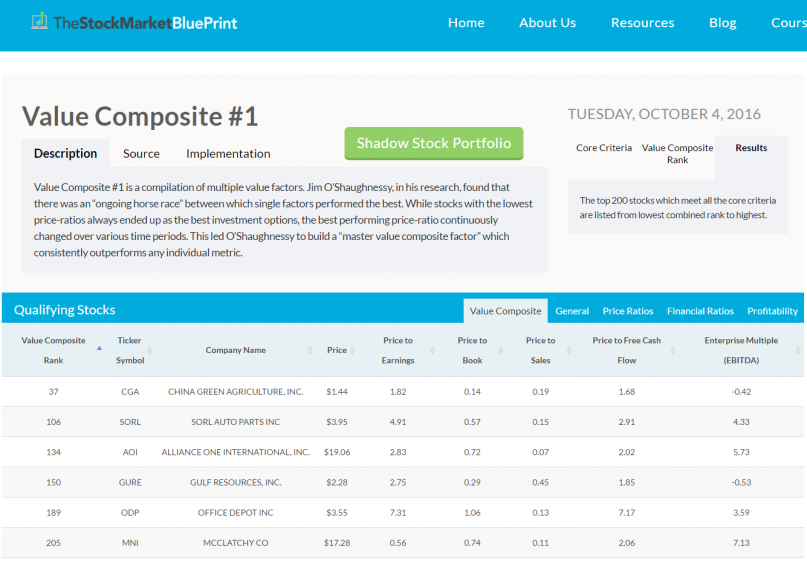Click the Qualifying Stocks heading

(65, 310)
